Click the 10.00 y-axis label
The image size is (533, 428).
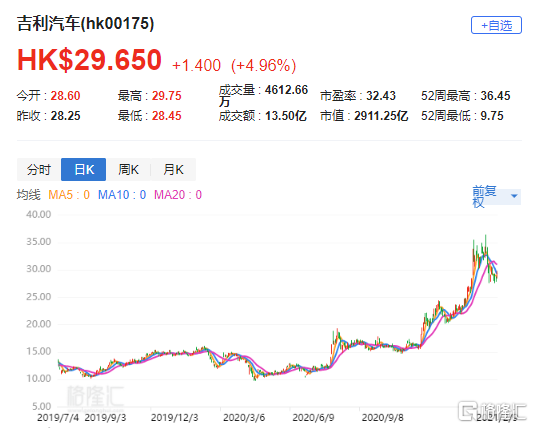tap(38, 378)
